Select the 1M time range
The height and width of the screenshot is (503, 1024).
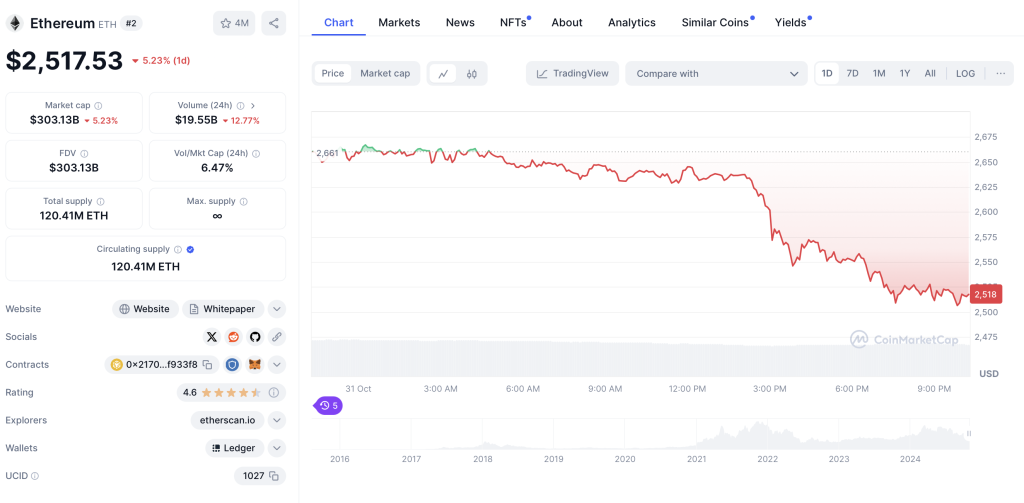879,74
